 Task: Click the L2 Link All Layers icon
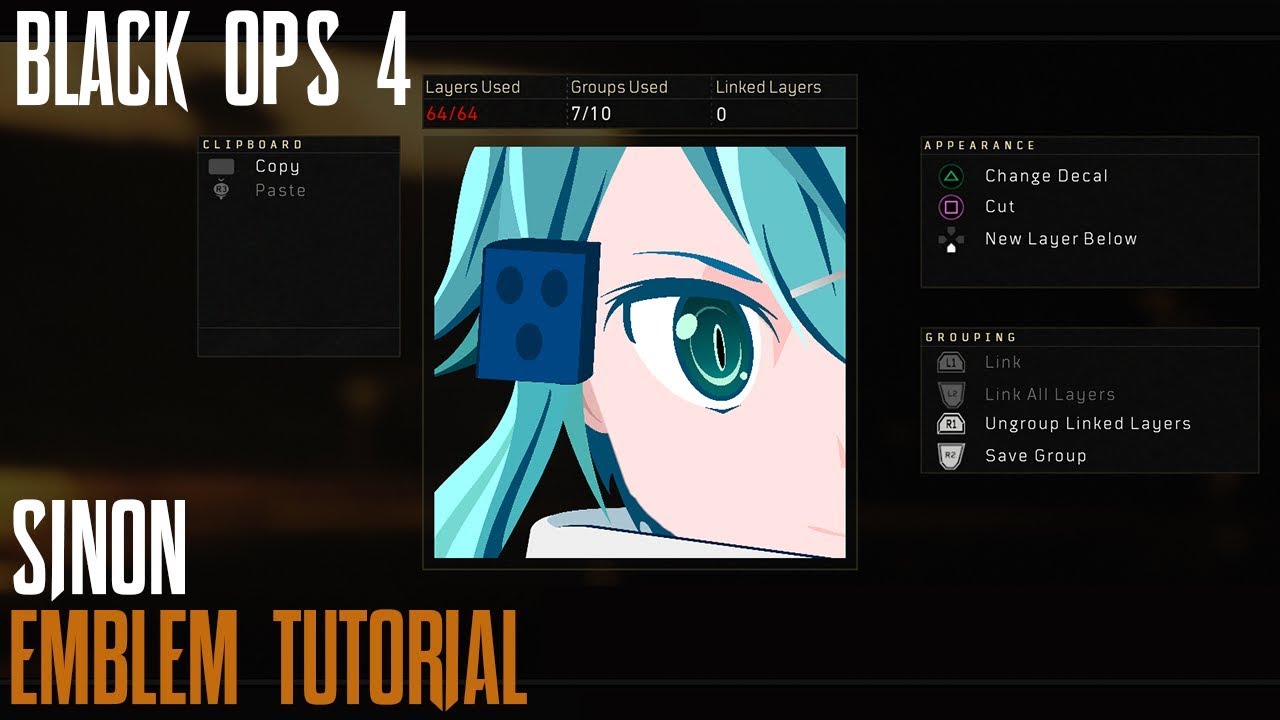click(951, 394)
